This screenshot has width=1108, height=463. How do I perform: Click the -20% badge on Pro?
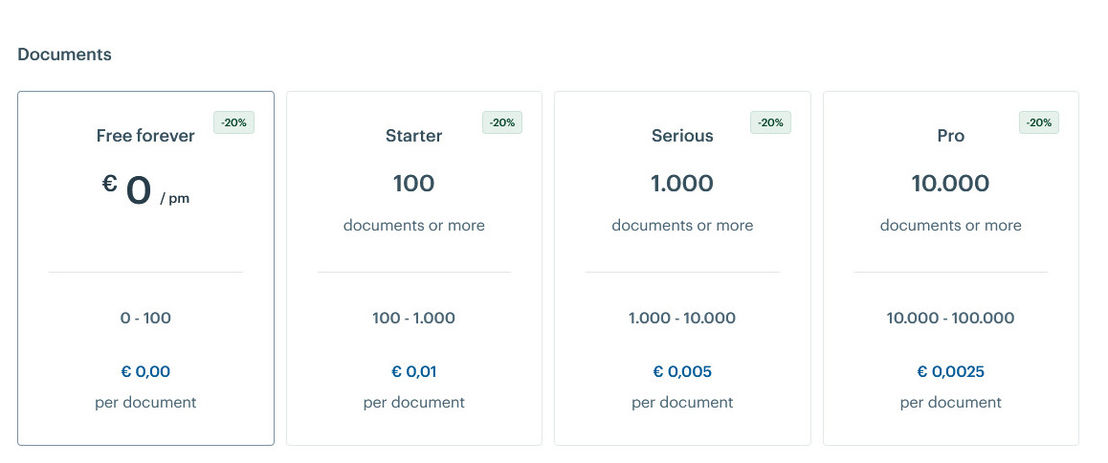click(1039, 122)
